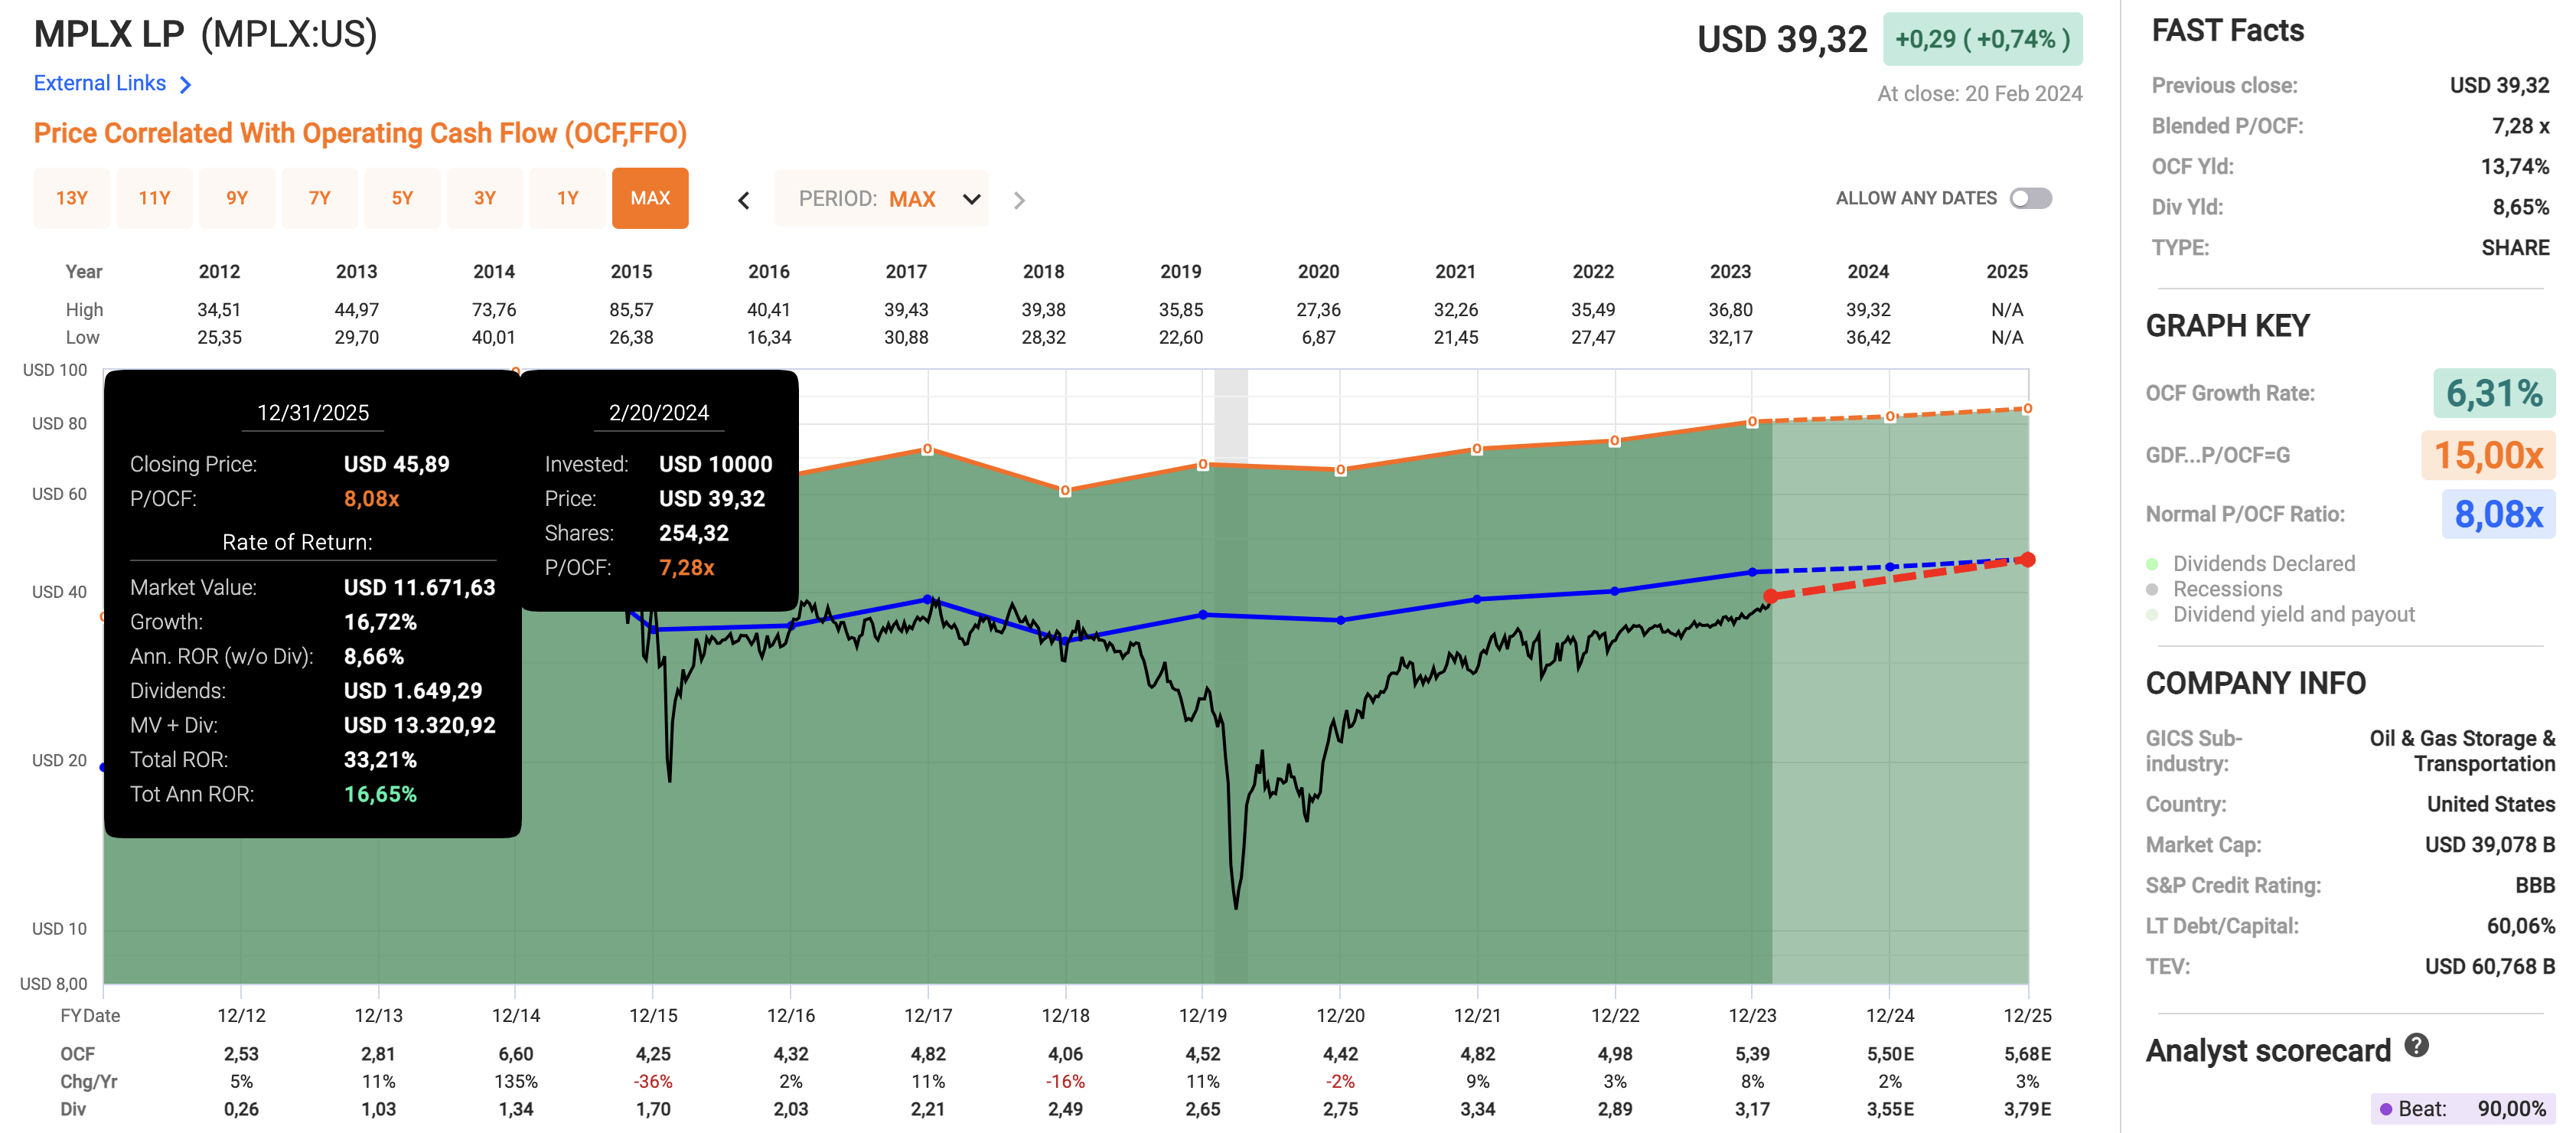Image resolution: width=2576 pixels, height=1133 pixels.
Task: Click the green Dividends Declared legend dot
Action: pos(2152,563)
